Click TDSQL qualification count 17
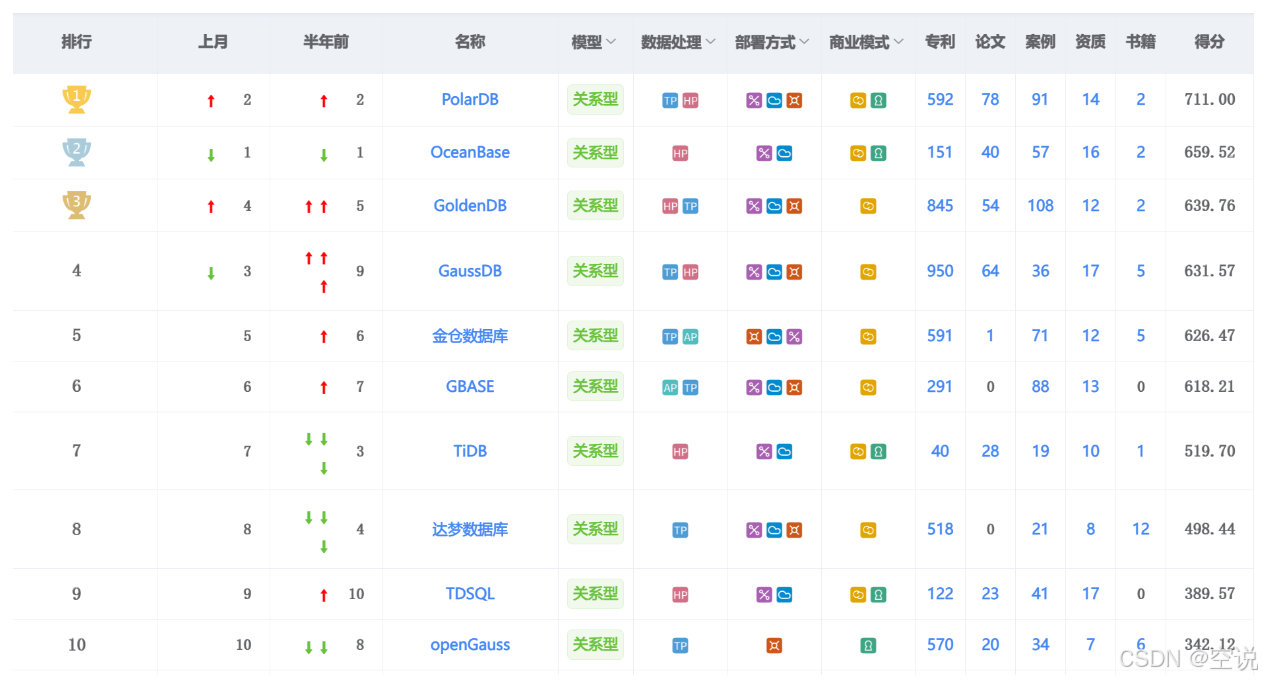The height and width of the screenshot is (680, 1262). pos(1090,594)
